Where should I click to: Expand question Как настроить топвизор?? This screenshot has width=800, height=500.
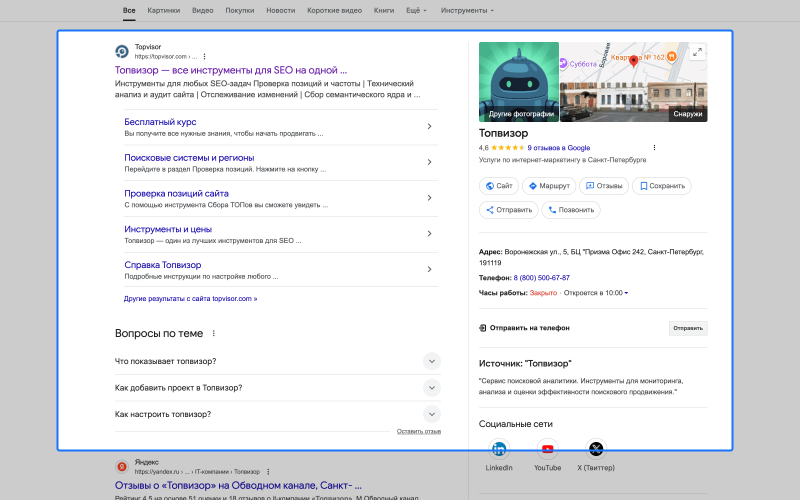click(278, 414)
